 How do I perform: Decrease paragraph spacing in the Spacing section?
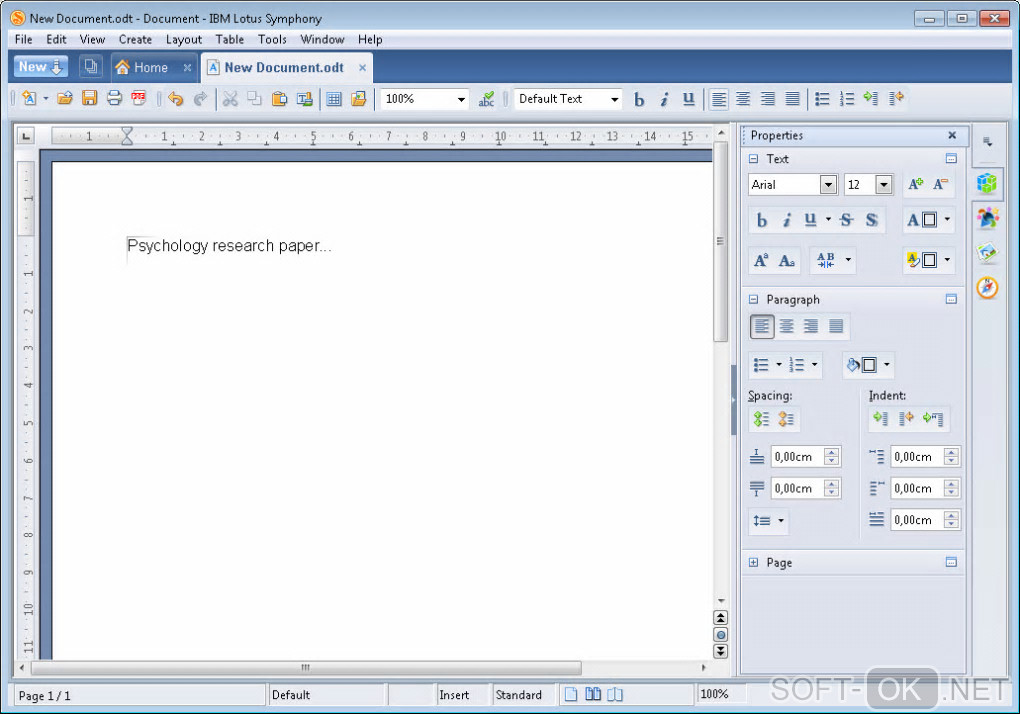pos(786,419)
